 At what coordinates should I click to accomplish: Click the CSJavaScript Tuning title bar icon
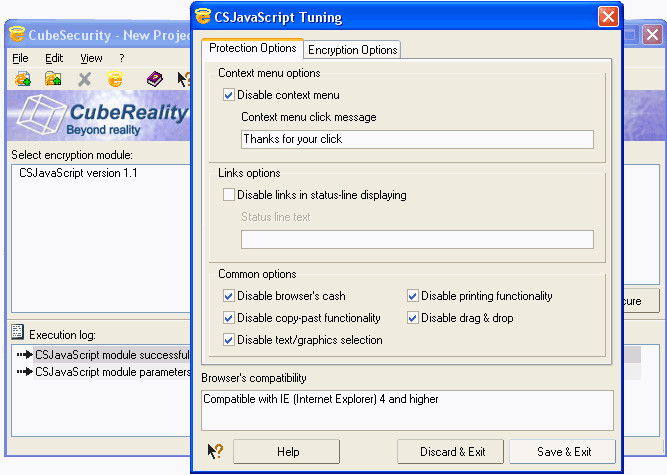click(203, 17)
